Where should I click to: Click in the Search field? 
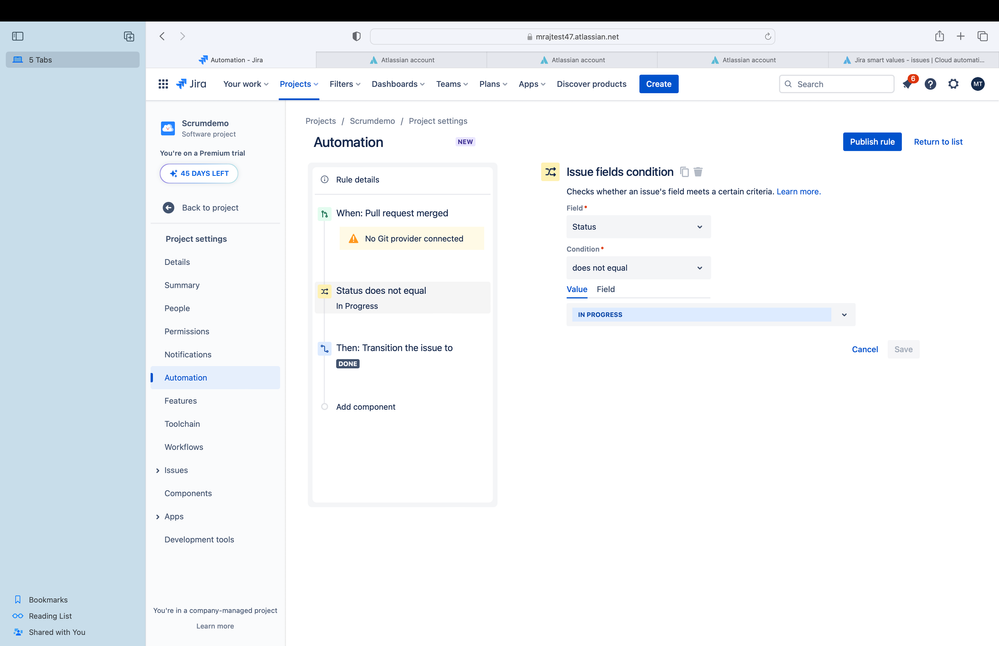click(x=836, y=84)
